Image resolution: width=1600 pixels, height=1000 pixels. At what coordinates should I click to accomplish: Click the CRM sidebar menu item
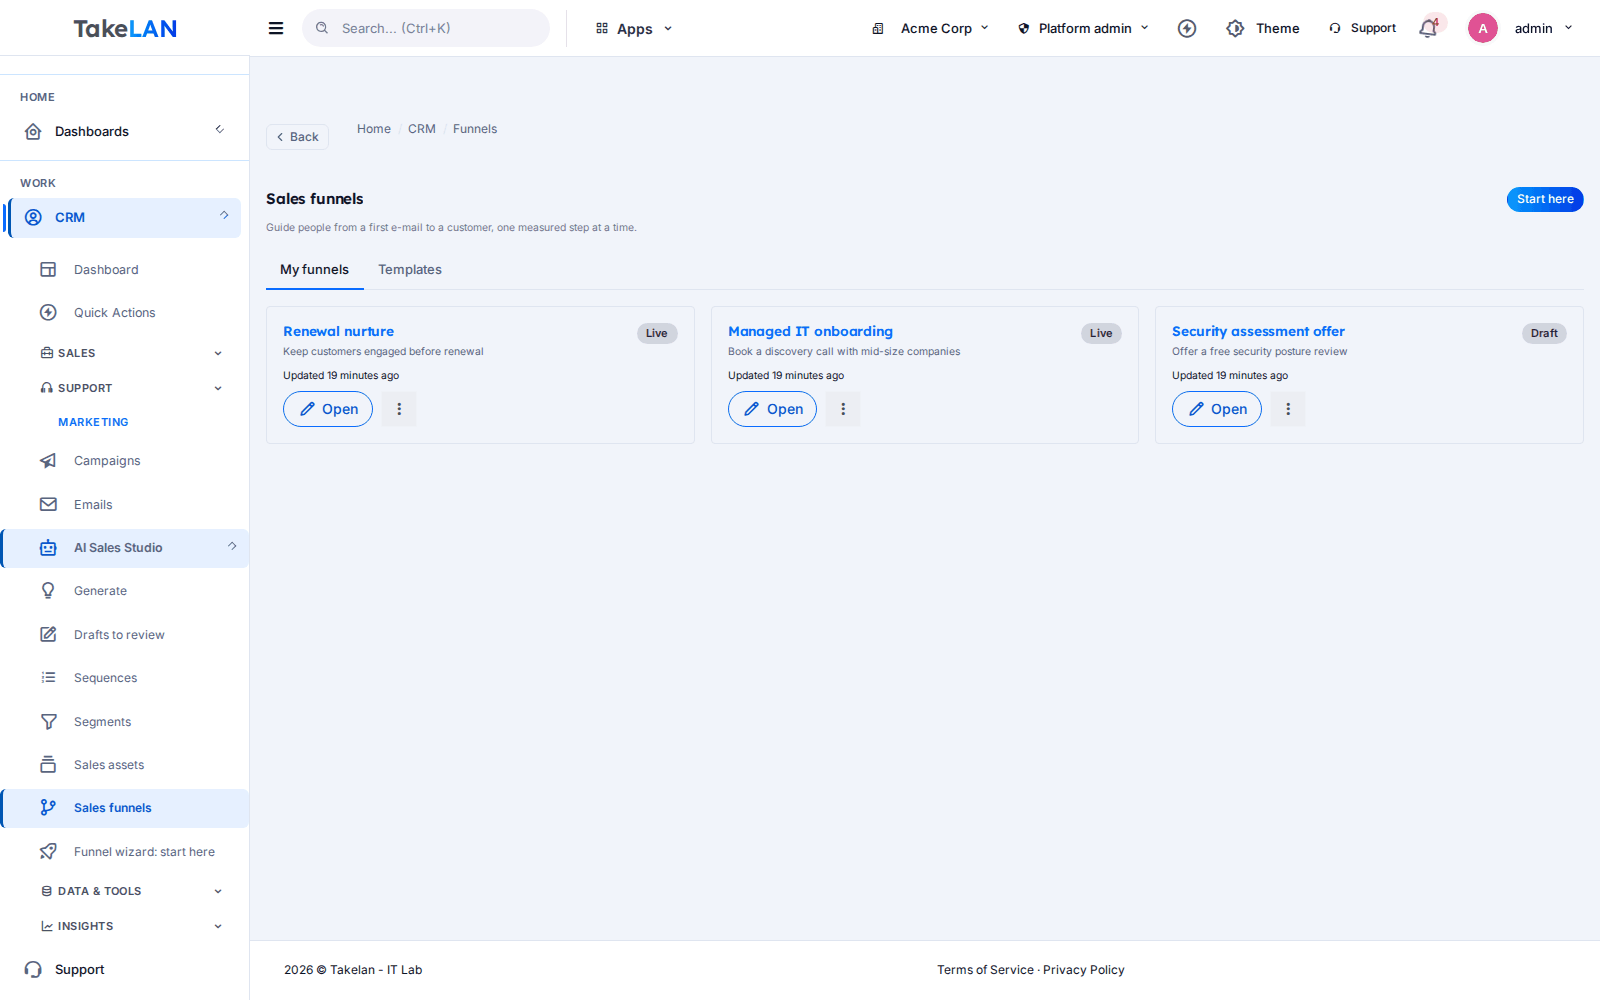click(x=125, y=217)
